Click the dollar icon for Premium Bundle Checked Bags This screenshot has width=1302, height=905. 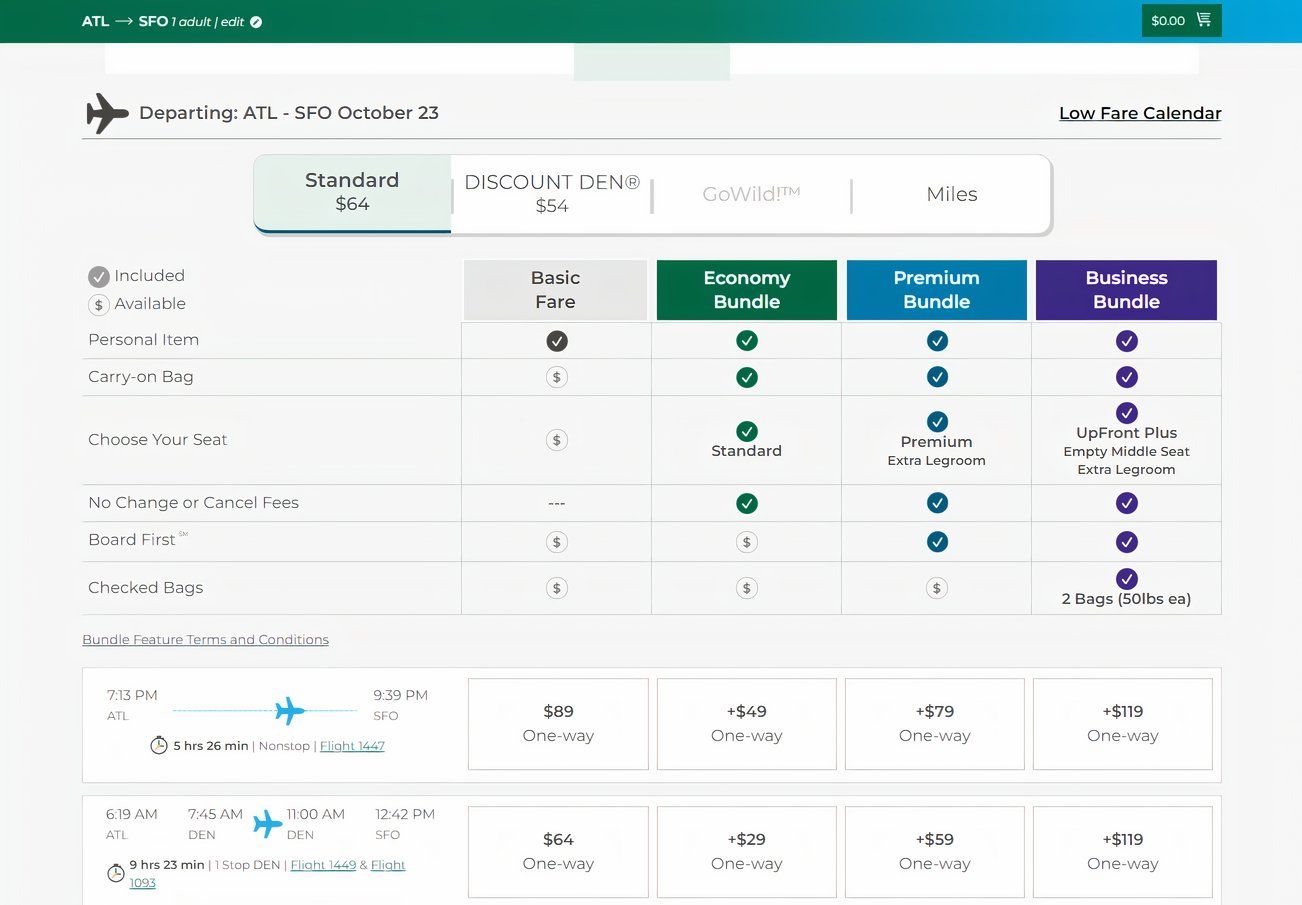point(936,588)
